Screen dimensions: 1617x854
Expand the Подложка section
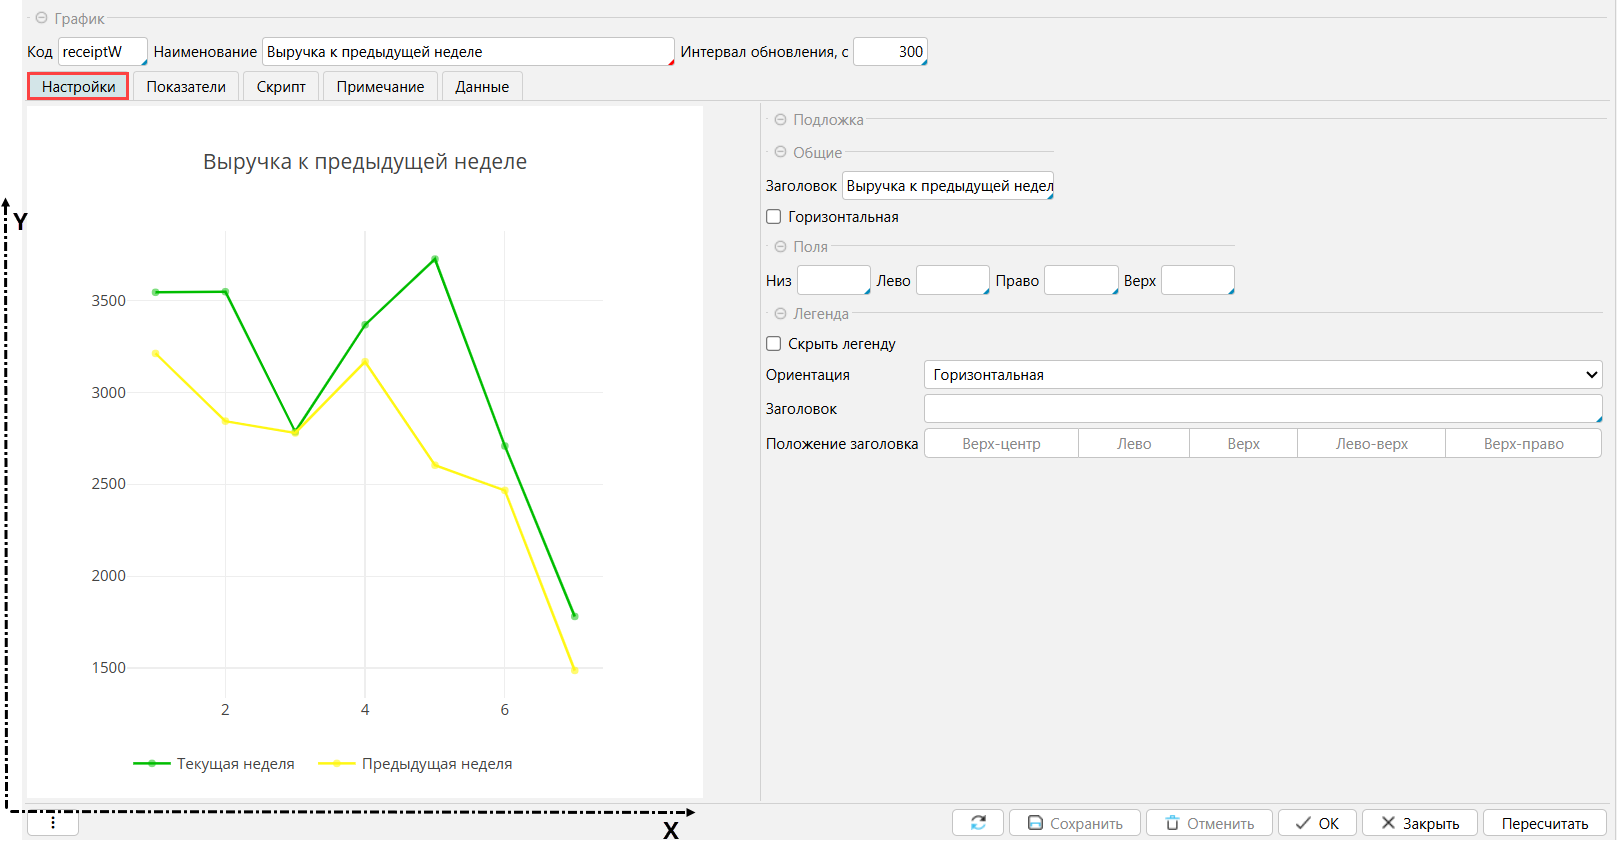(780, 120)
